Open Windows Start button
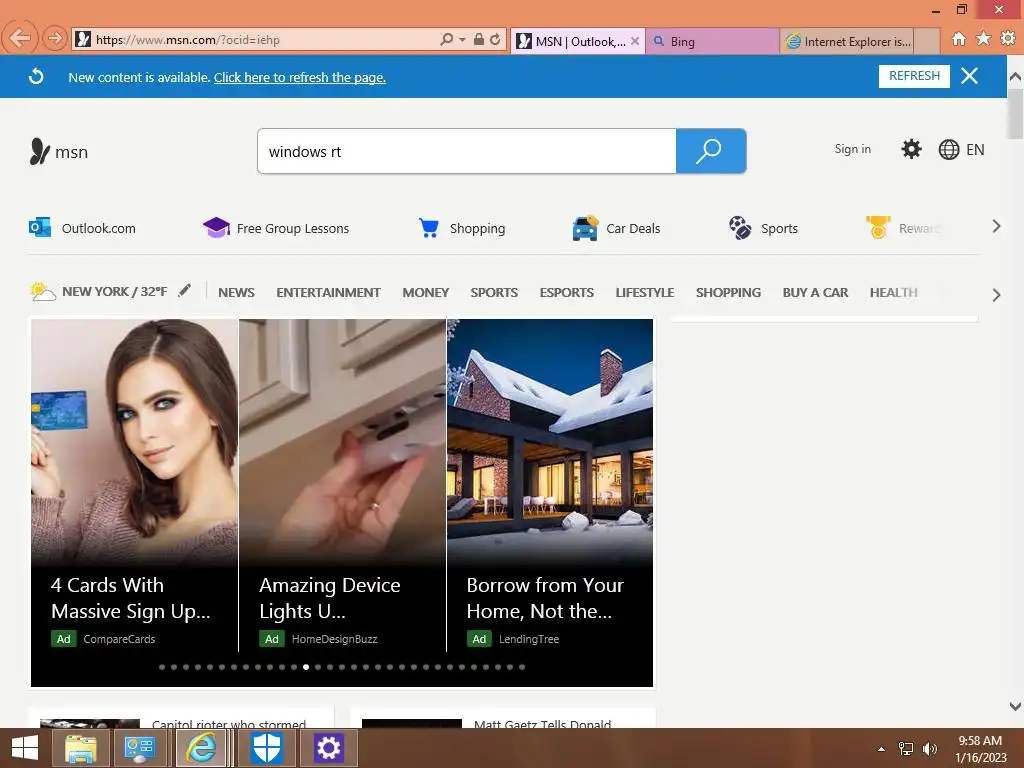Screen dimensions: 1024x768 tap(25, 748)
